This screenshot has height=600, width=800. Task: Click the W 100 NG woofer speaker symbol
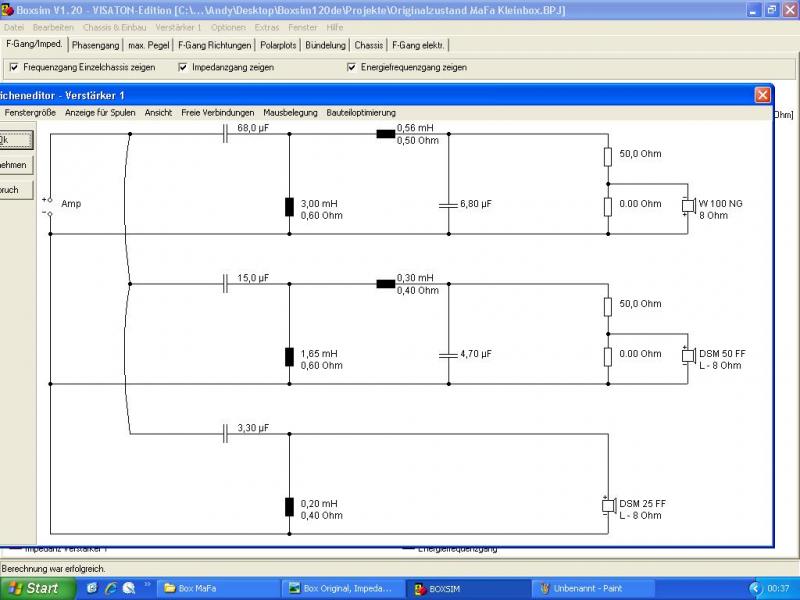point(688,207)
